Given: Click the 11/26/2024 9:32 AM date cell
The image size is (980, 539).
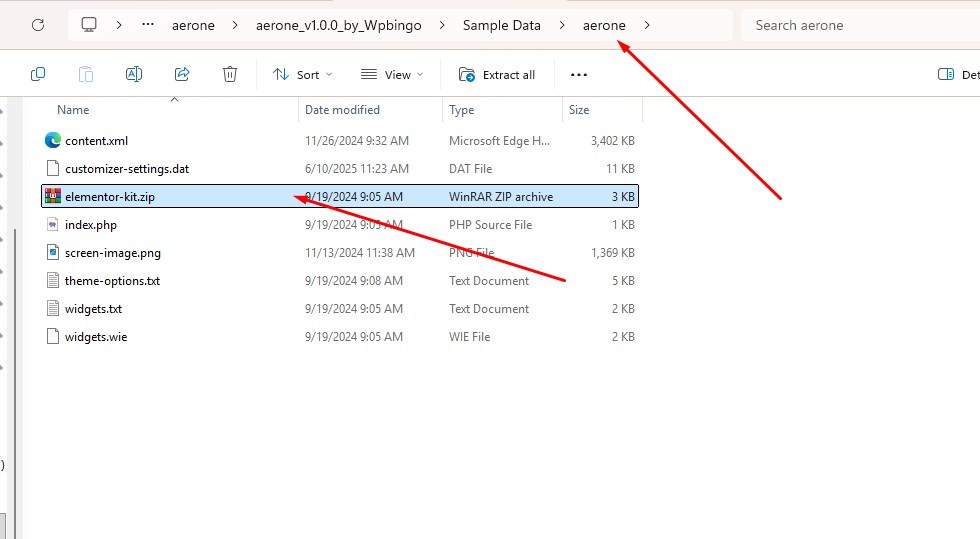Looking at the screenshot, I should click(357, 141).
